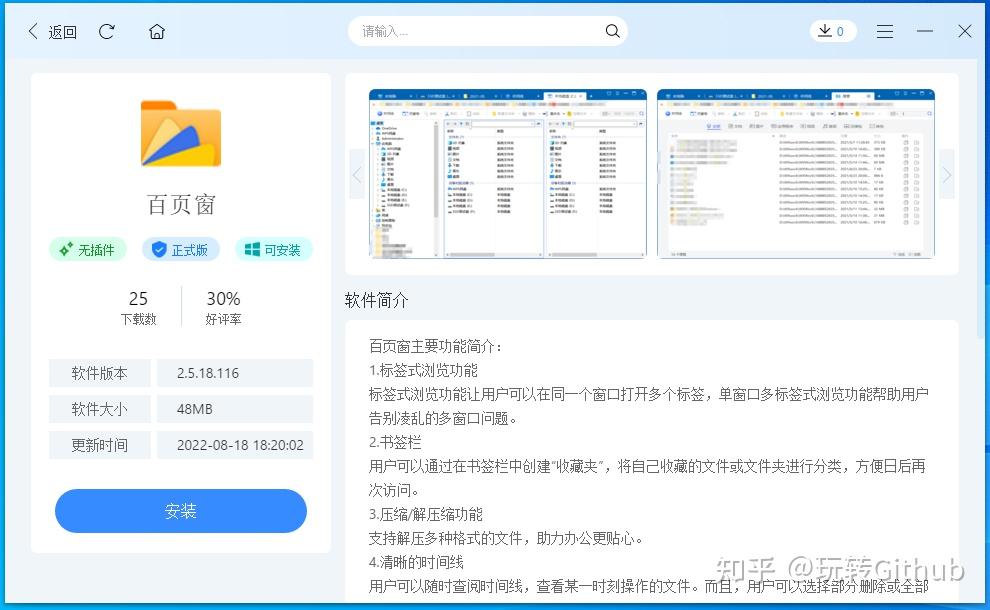The width and height of the screenshot is (990, 610).
Task: Refresh the page using the reload icon
Action: tap(107, 31)
